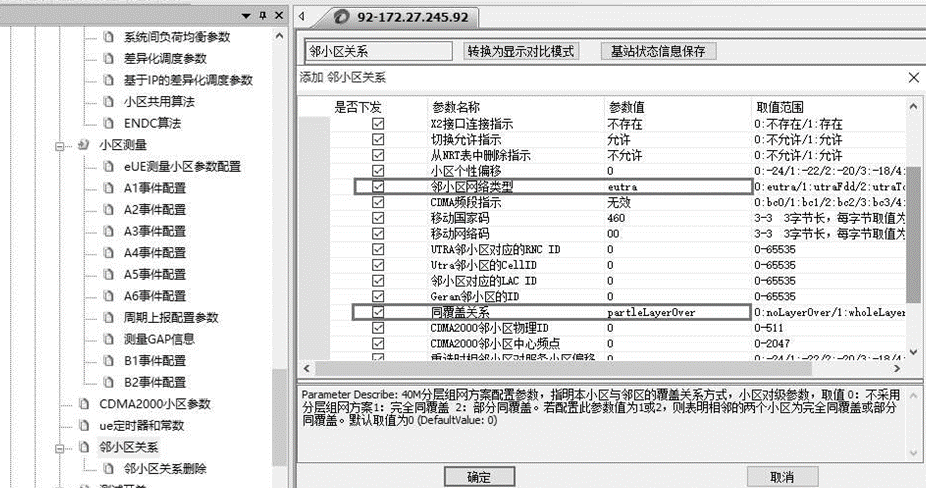Click the document icon beside ue定时器和常数
Viewport: 926px width, 488px height.
click(84, 425)
